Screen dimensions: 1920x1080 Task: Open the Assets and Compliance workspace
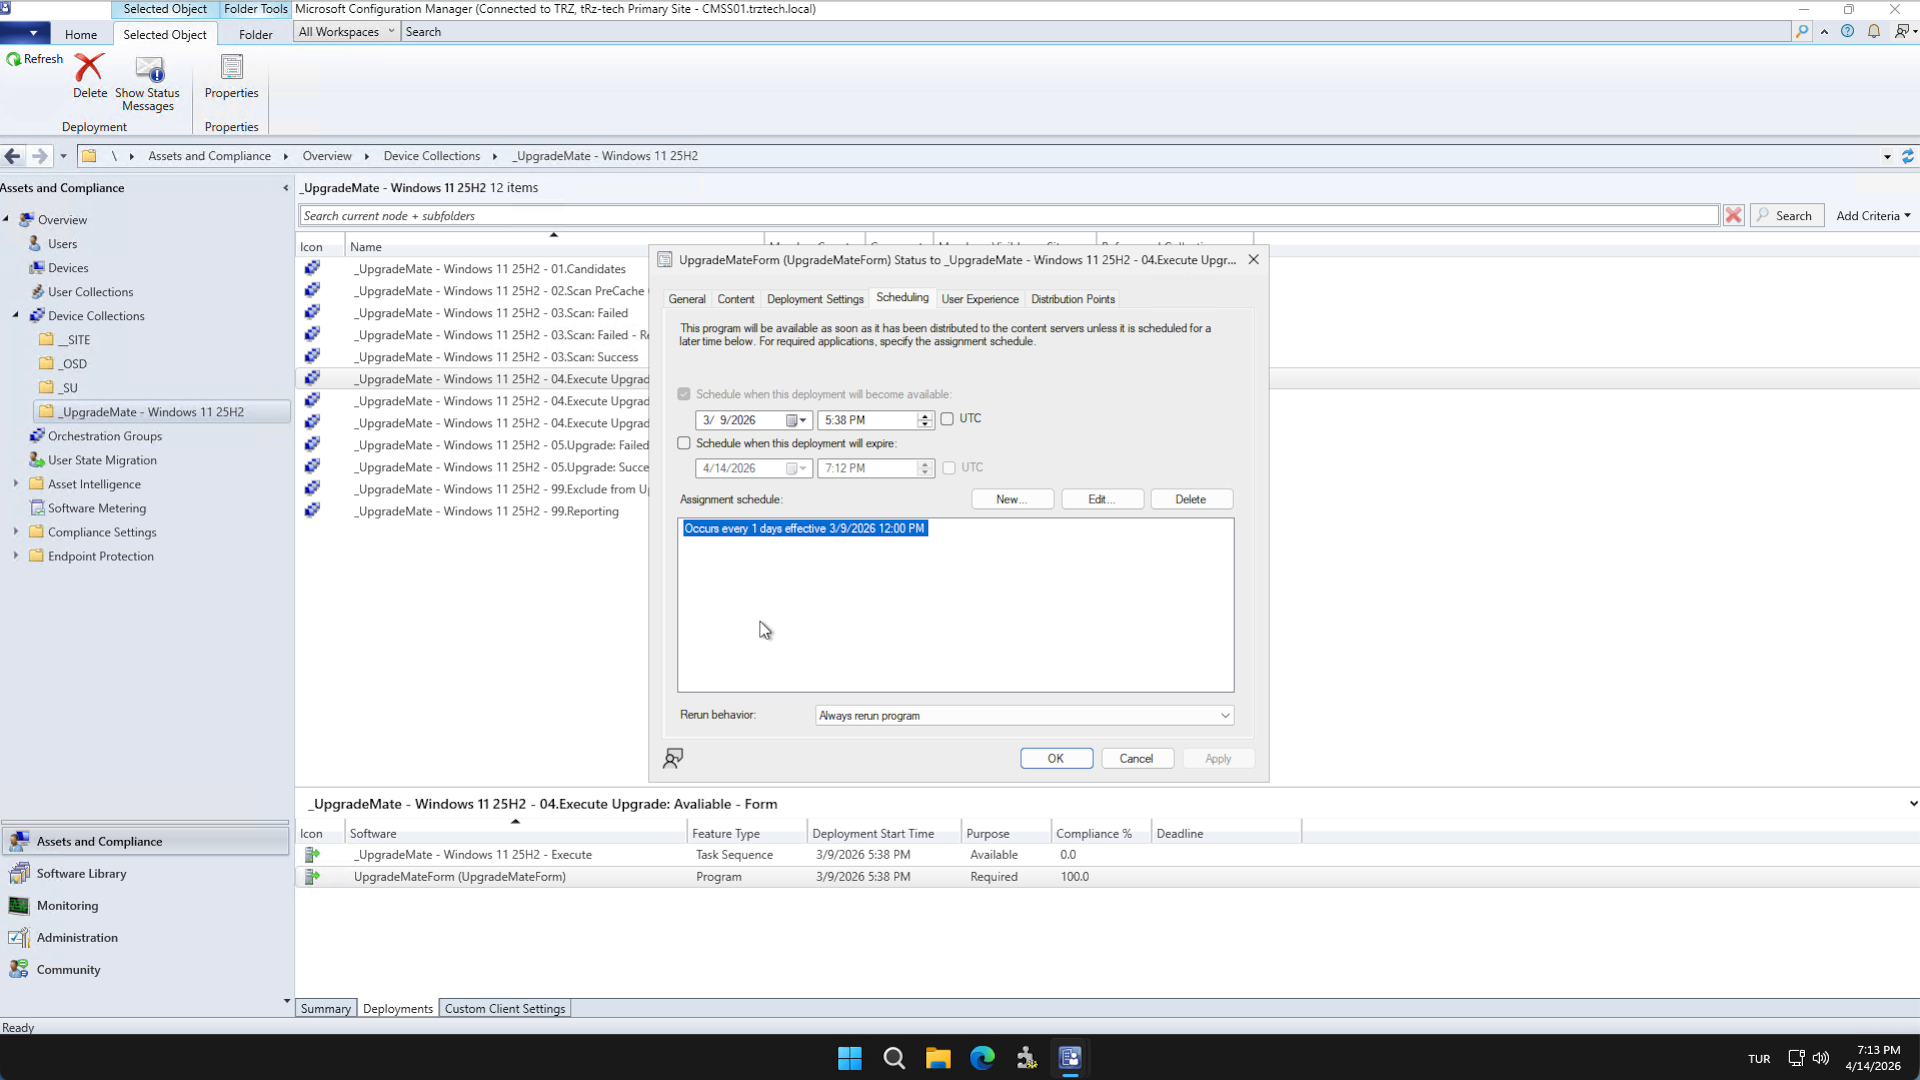(146, 842)
